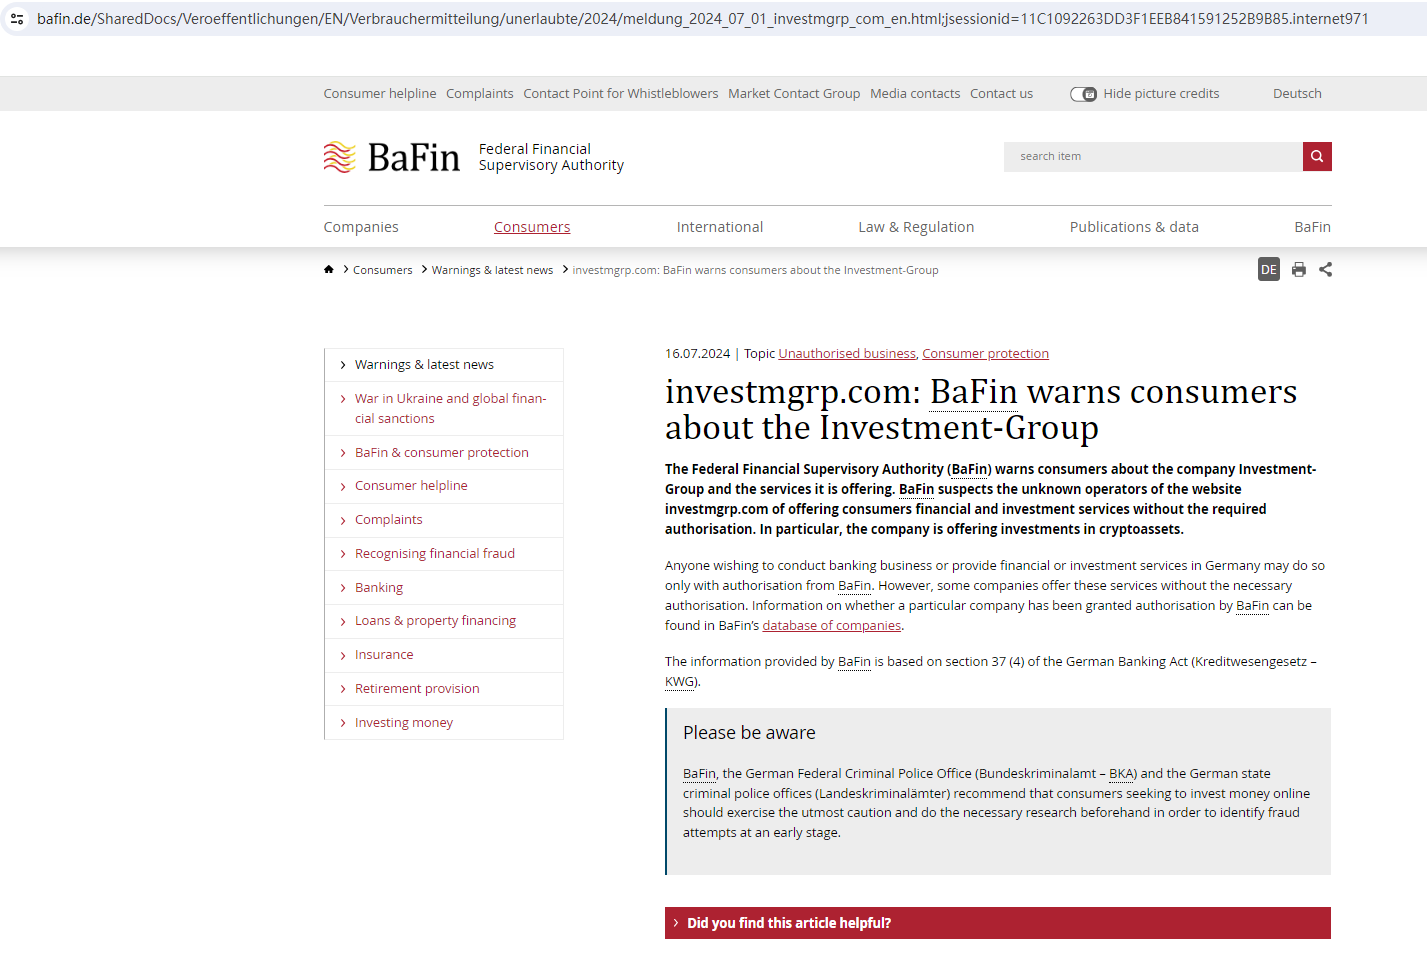This screenshot has width=1427, height=978.
Task: Switch to German via DE icon
Action: (1269, 269)
